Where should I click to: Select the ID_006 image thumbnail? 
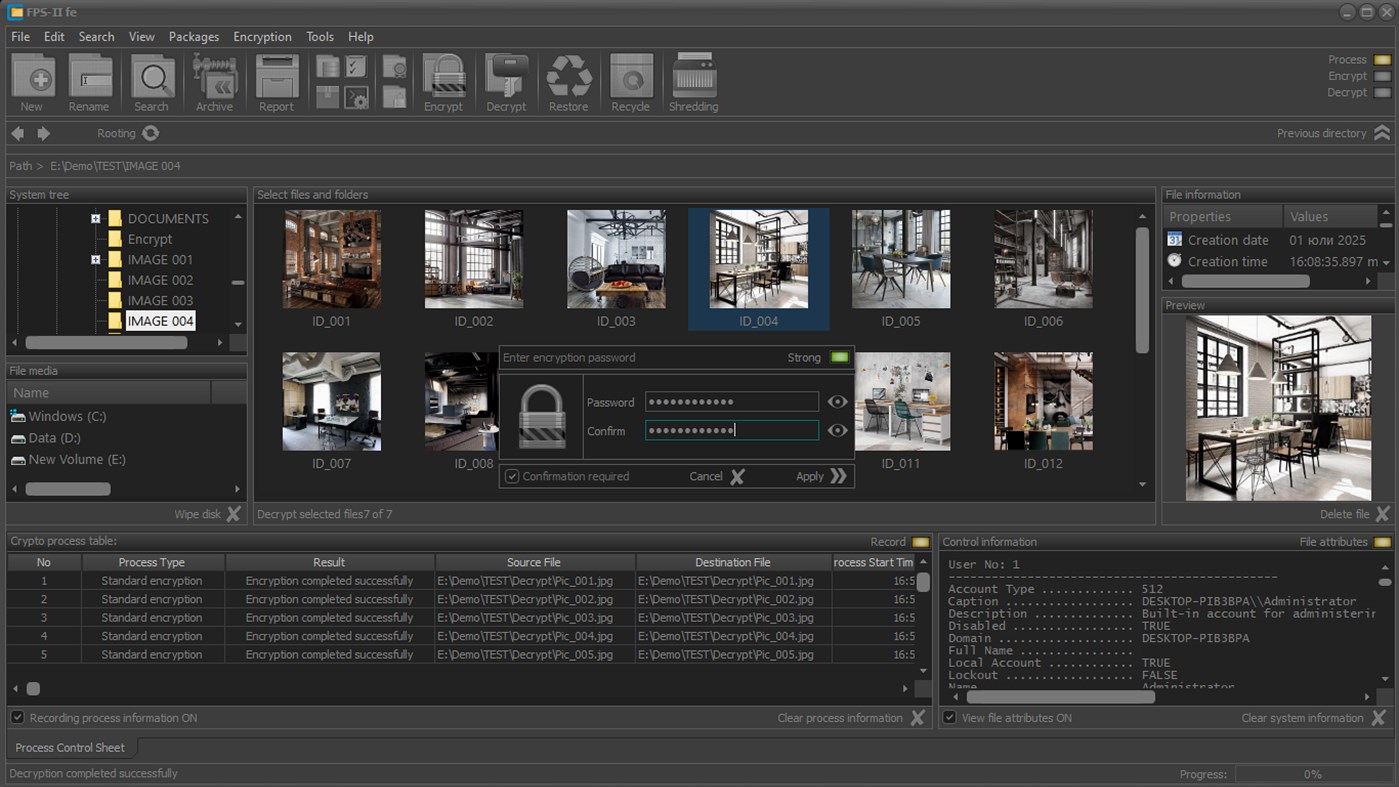coord(1043,260)
